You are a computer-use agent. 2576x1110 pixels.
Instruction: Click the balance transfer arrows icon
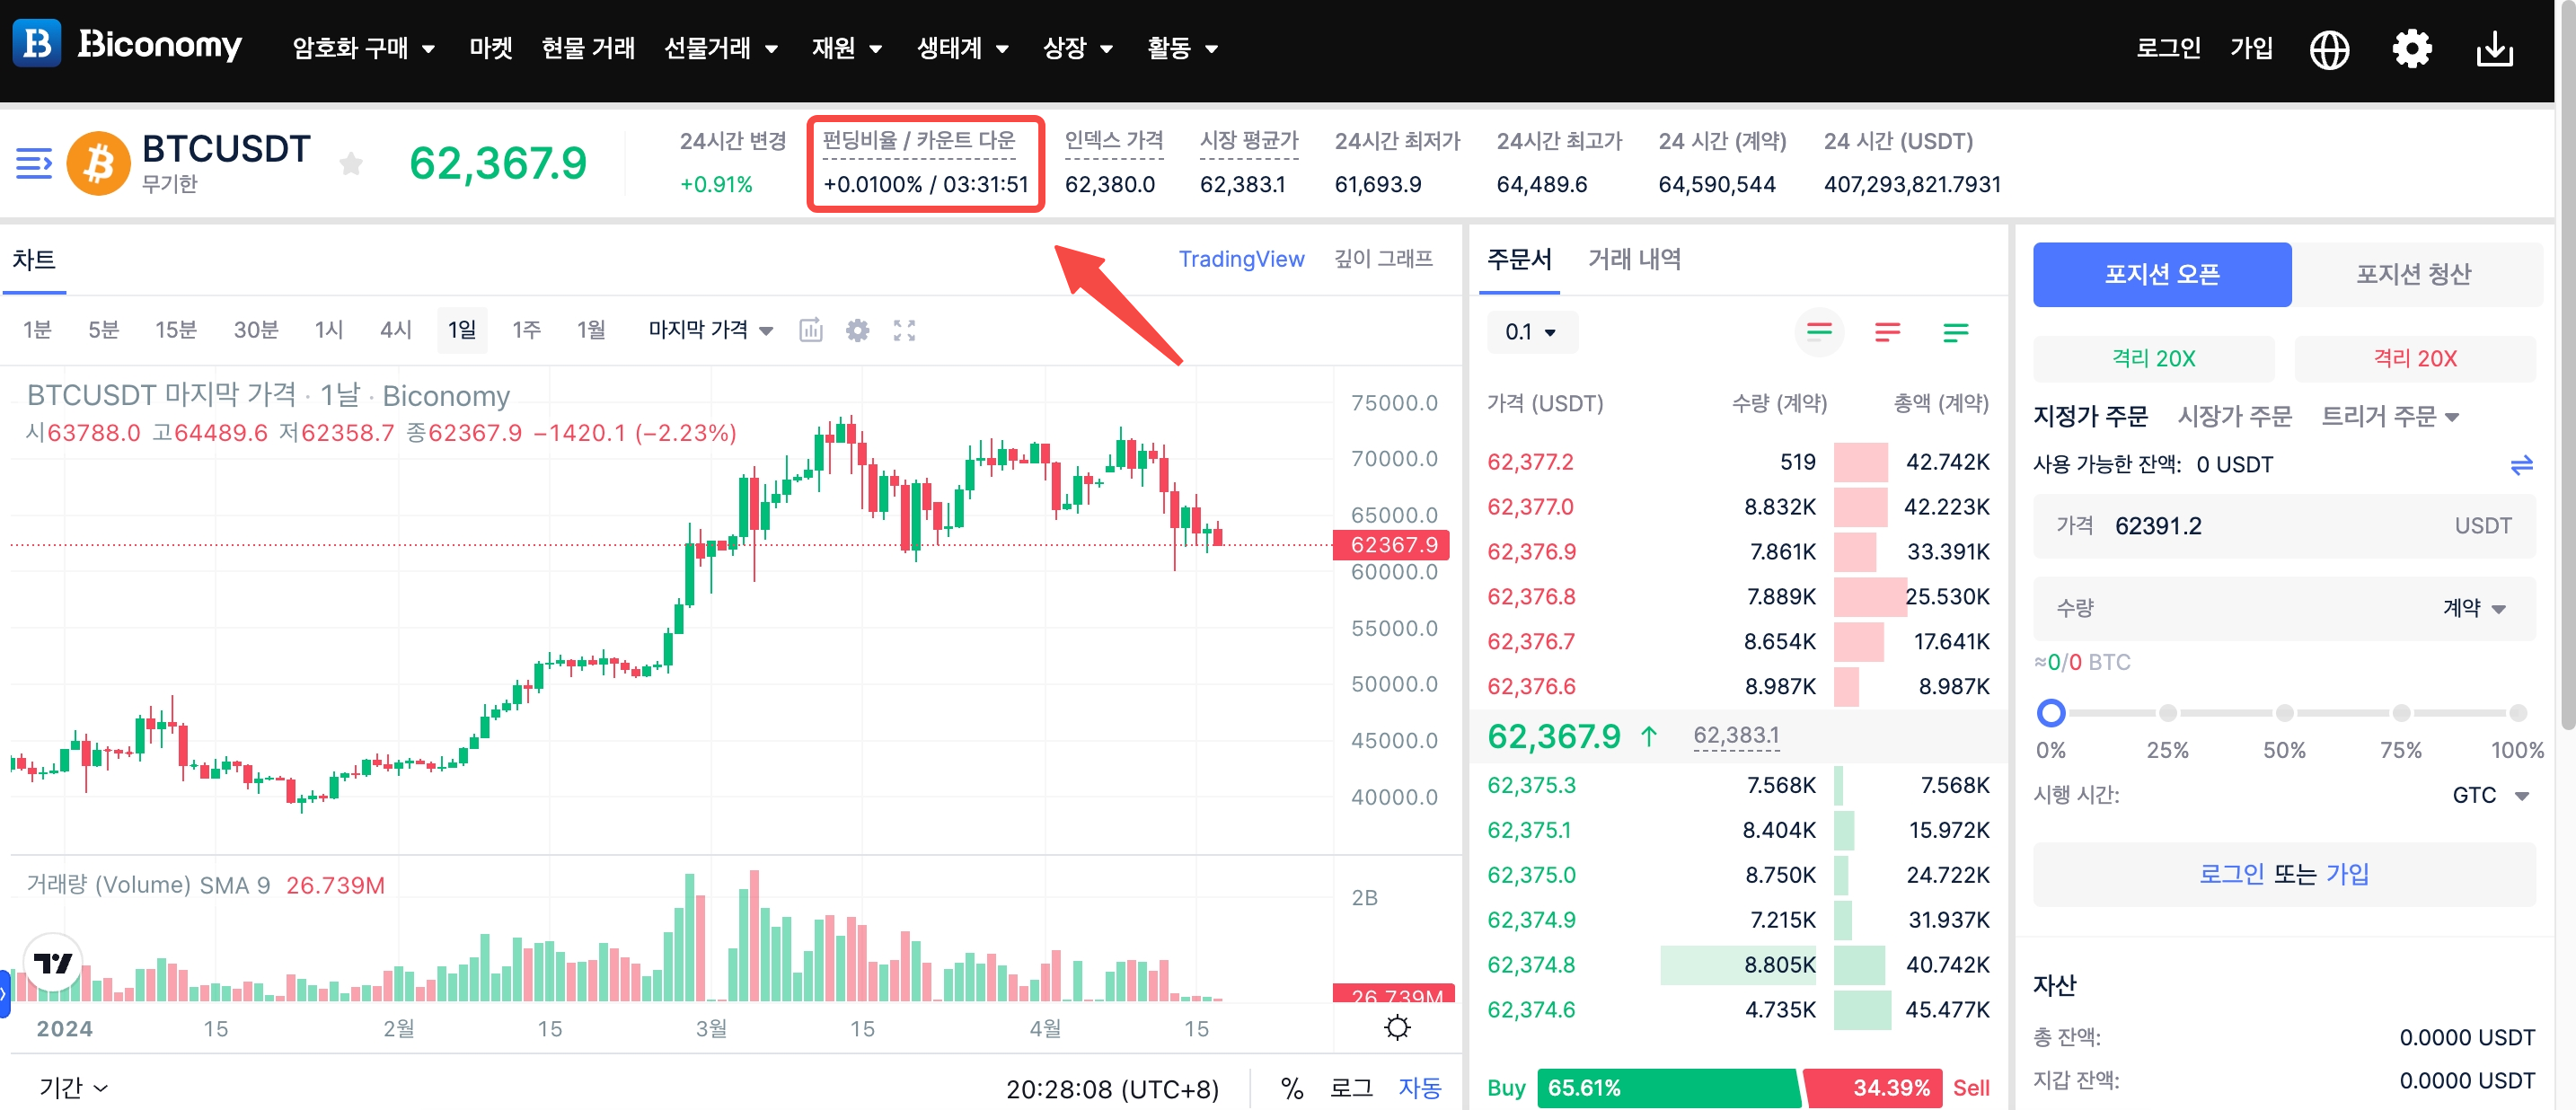pos(2521,464)
